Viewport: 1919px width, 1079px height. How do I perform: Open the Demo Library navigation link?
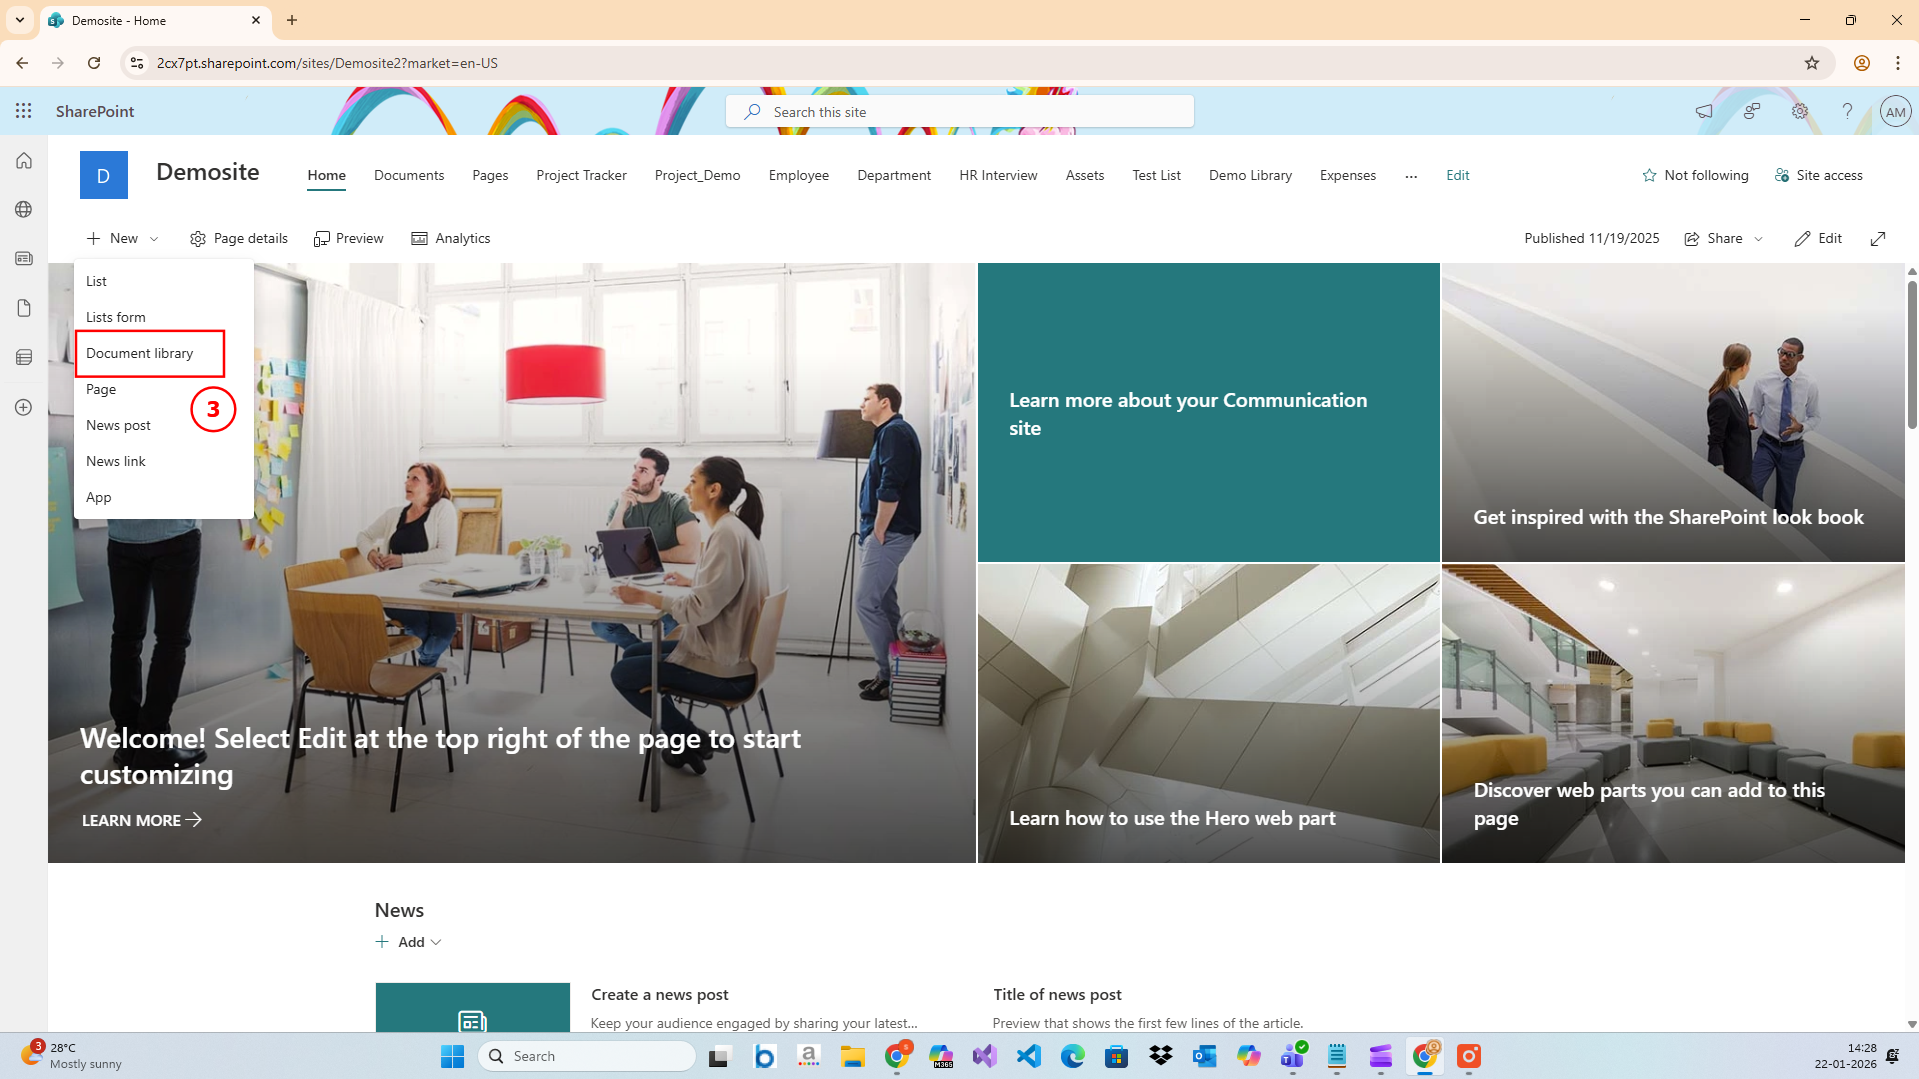tap(1250, 176)
